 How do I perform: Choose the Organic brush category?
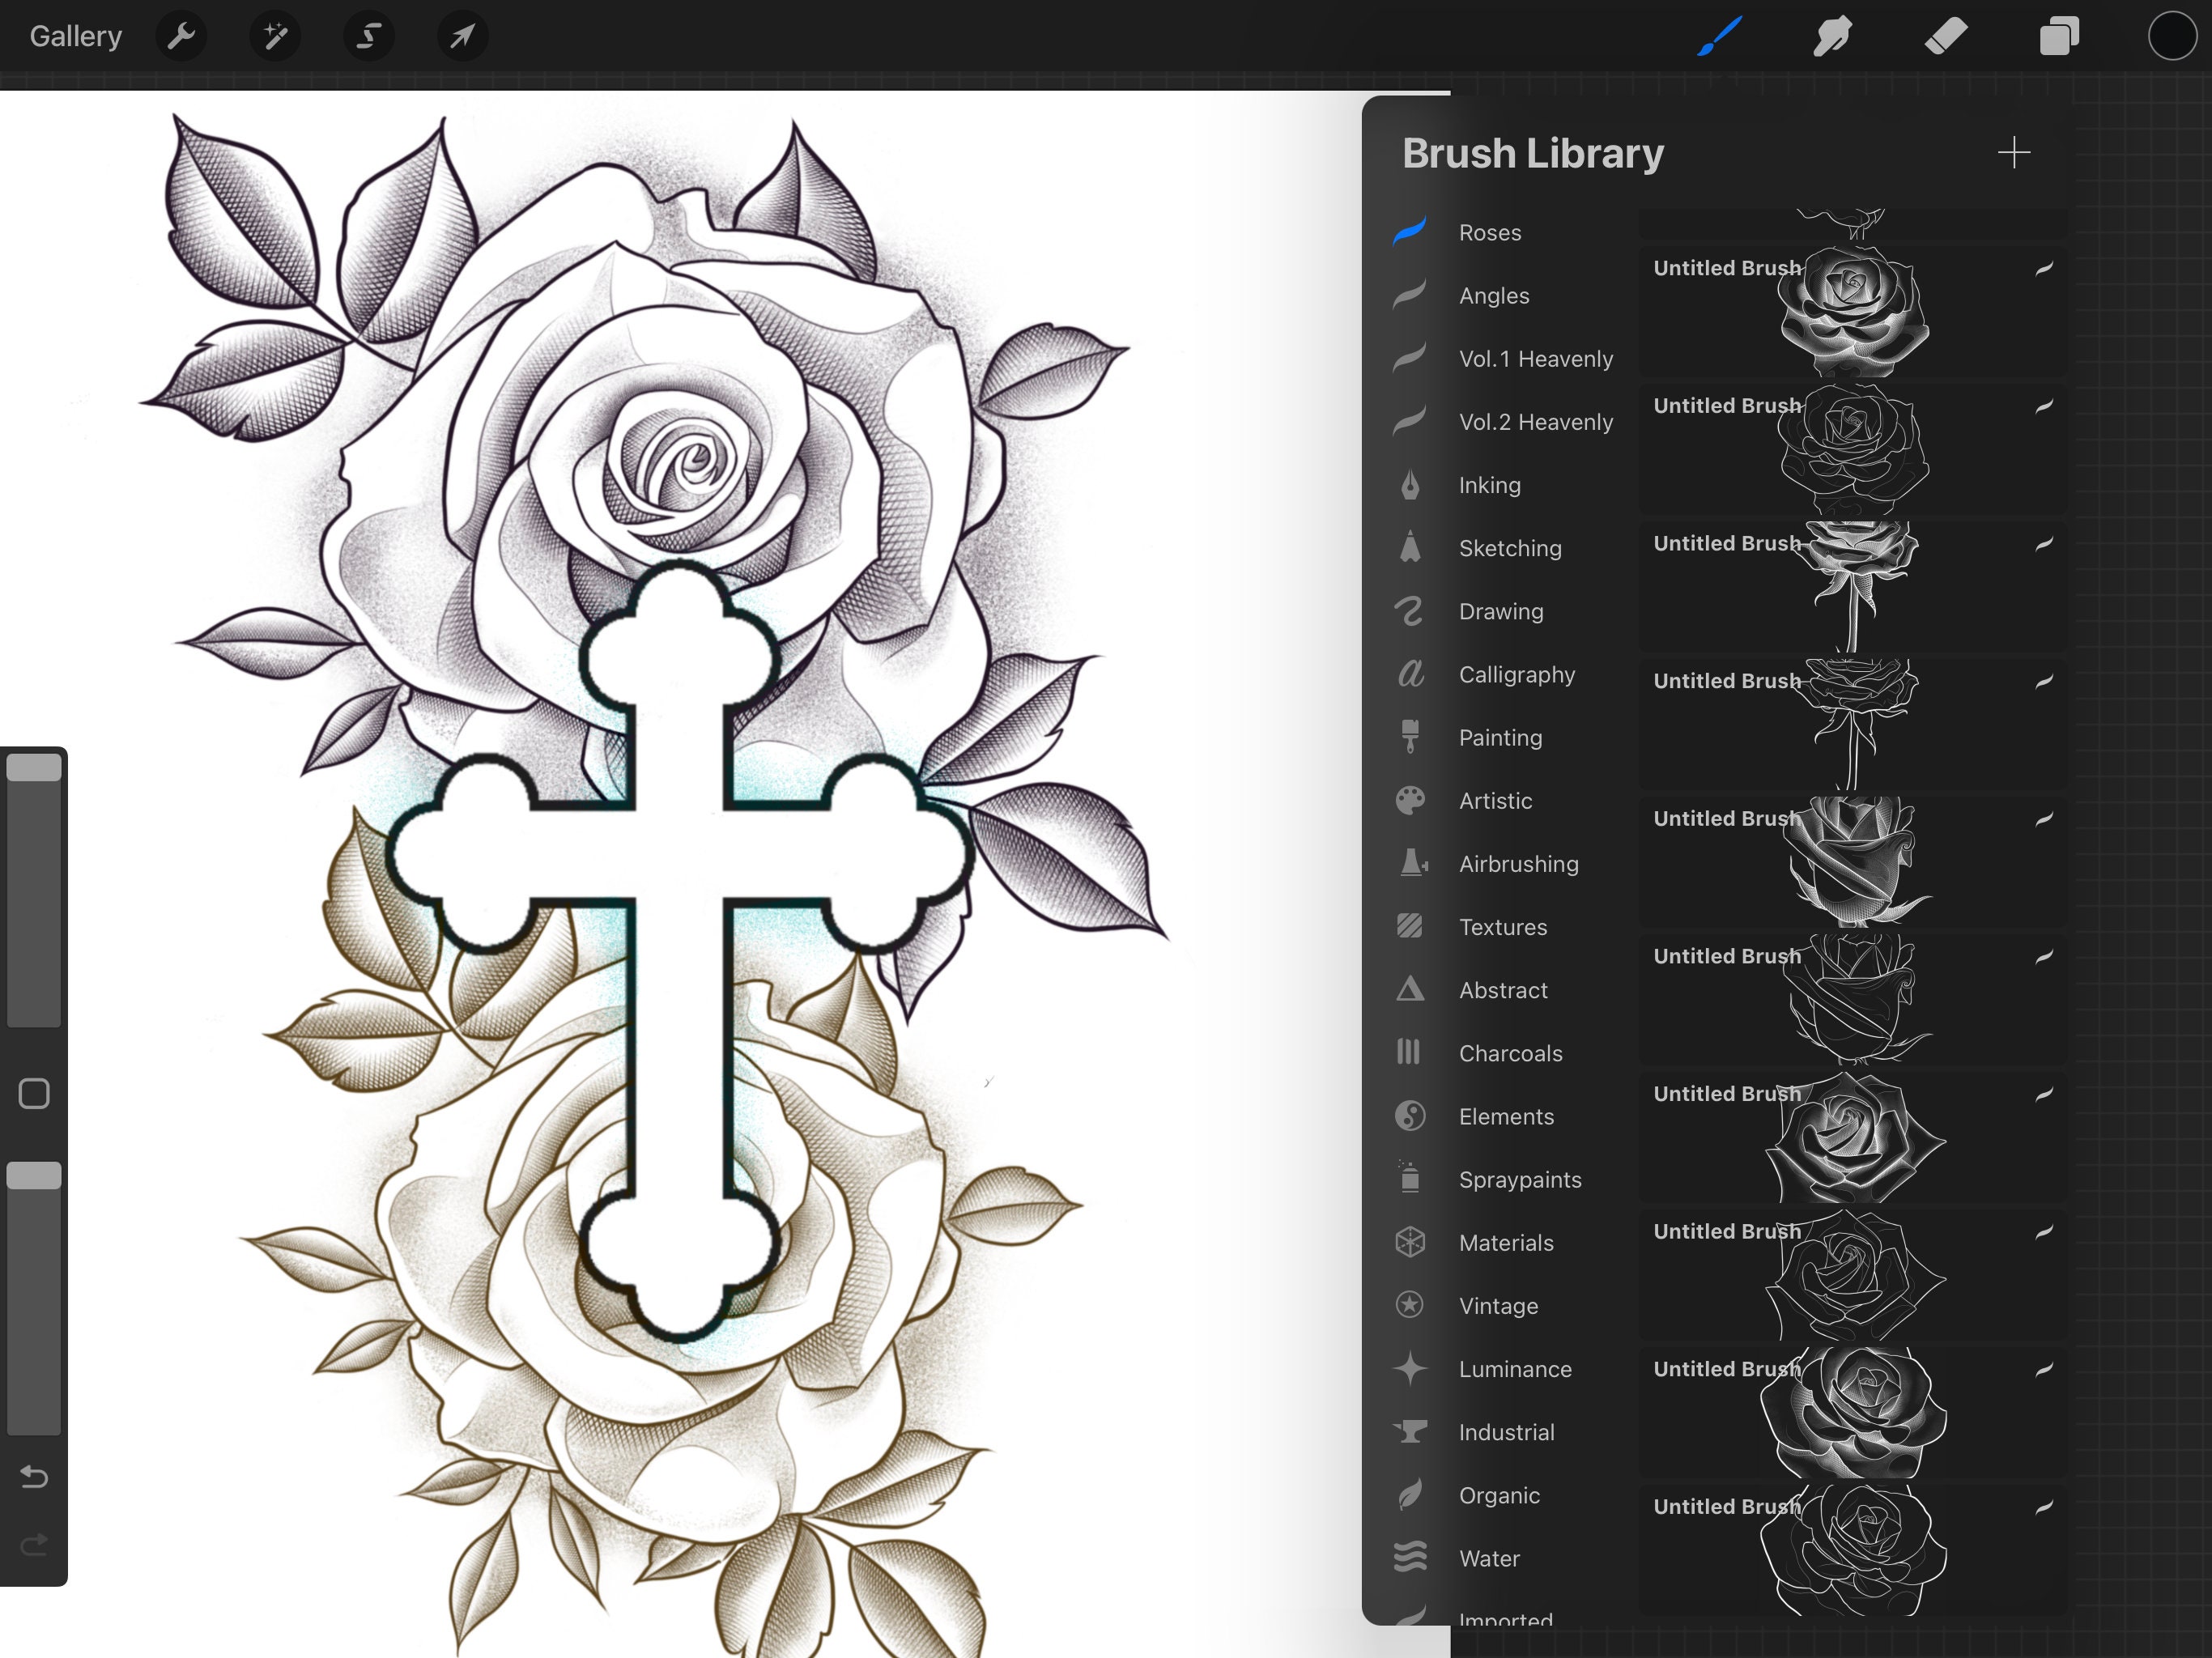coord(1499,1495)
